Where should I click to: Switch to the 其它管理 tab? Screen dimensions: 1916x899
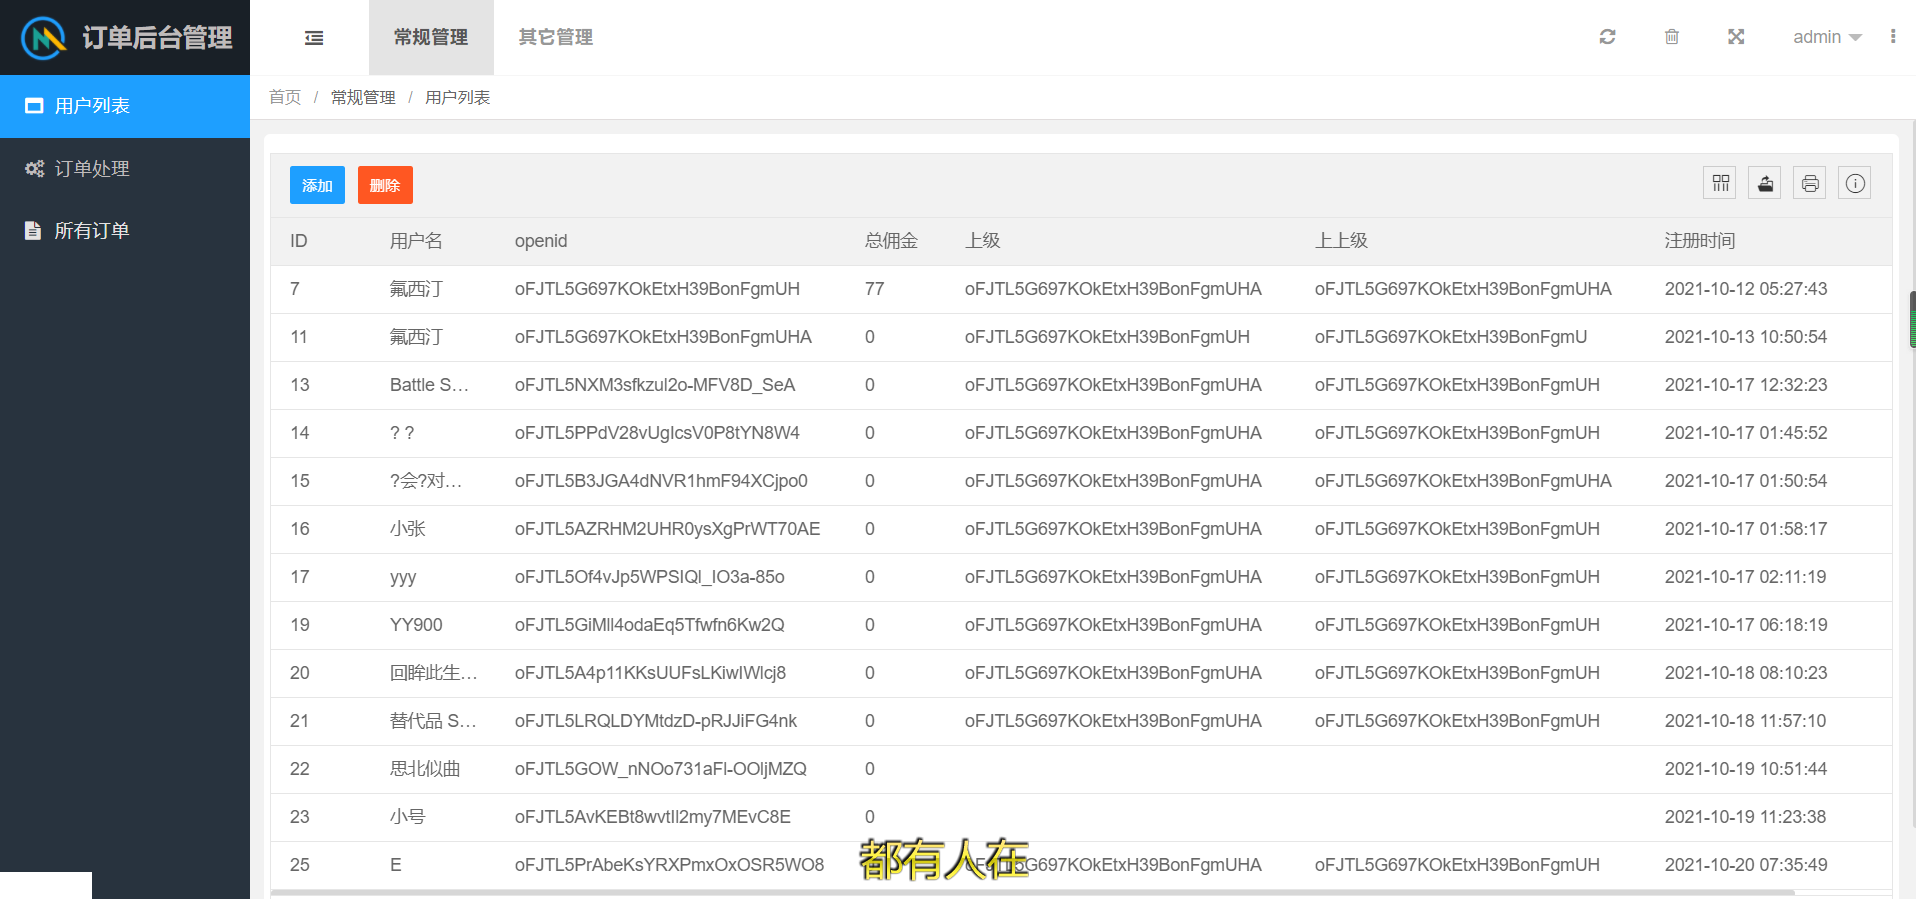[x=556, y=37]
